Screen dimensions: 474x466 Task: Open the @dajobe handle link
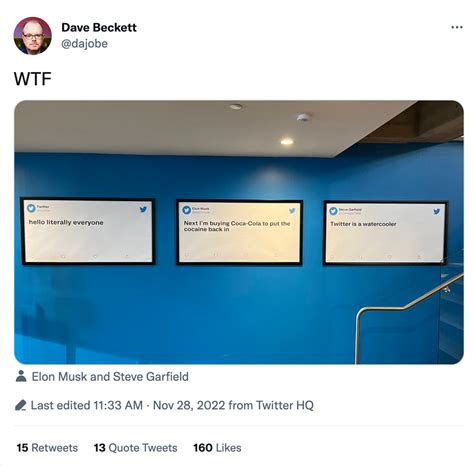(x=84, y=44)
